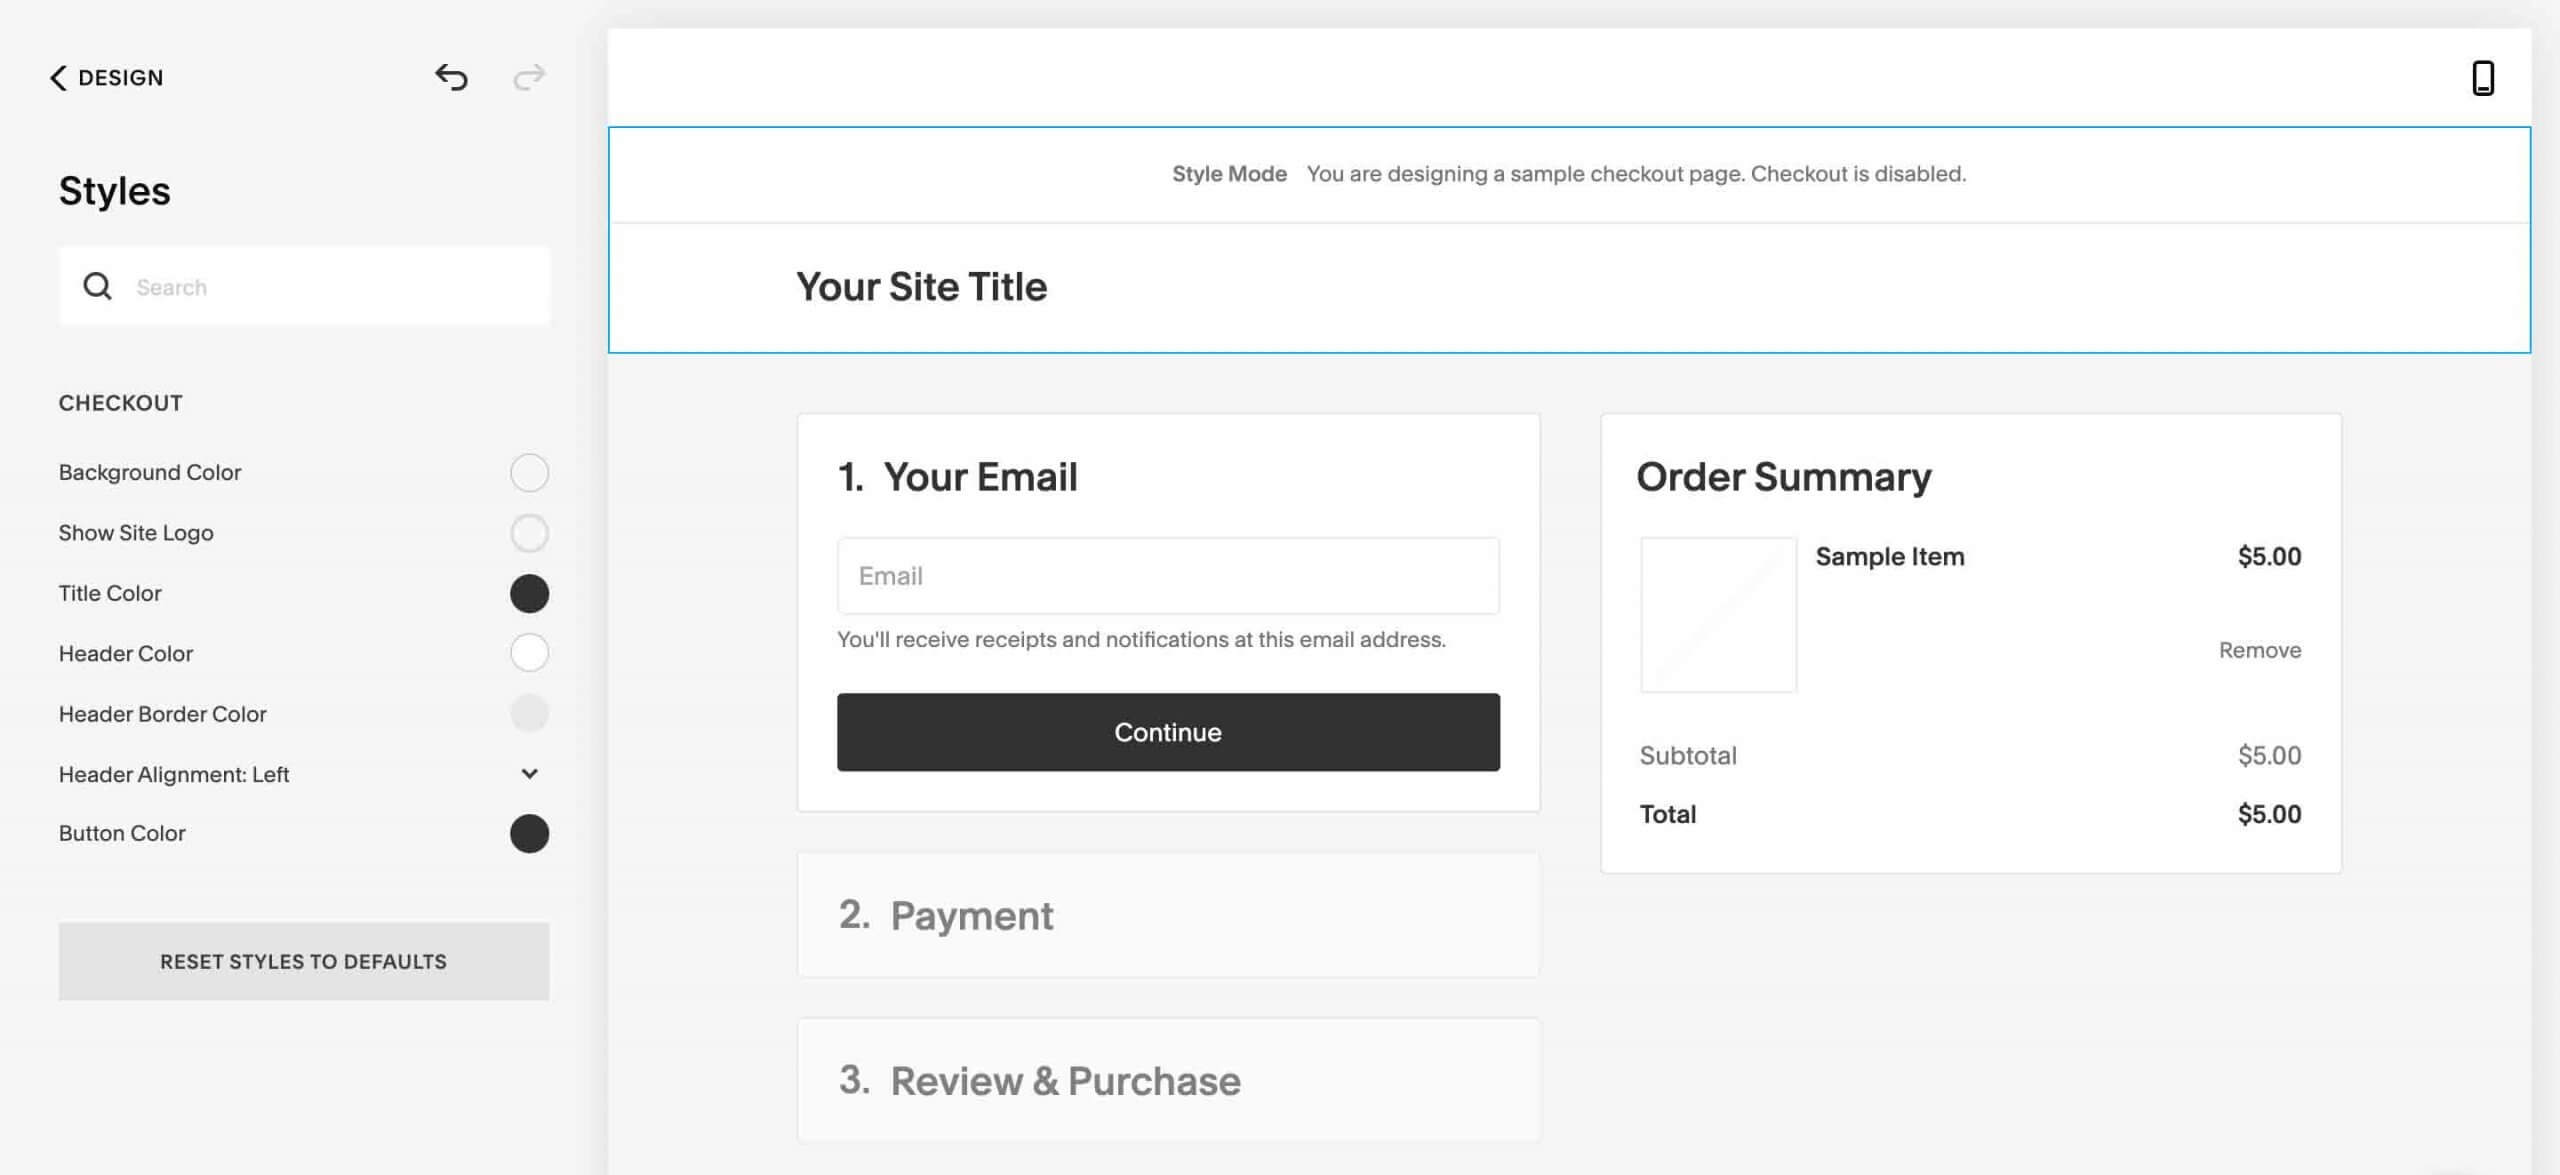Go back to the Design menu

click(x=106, y=78)
